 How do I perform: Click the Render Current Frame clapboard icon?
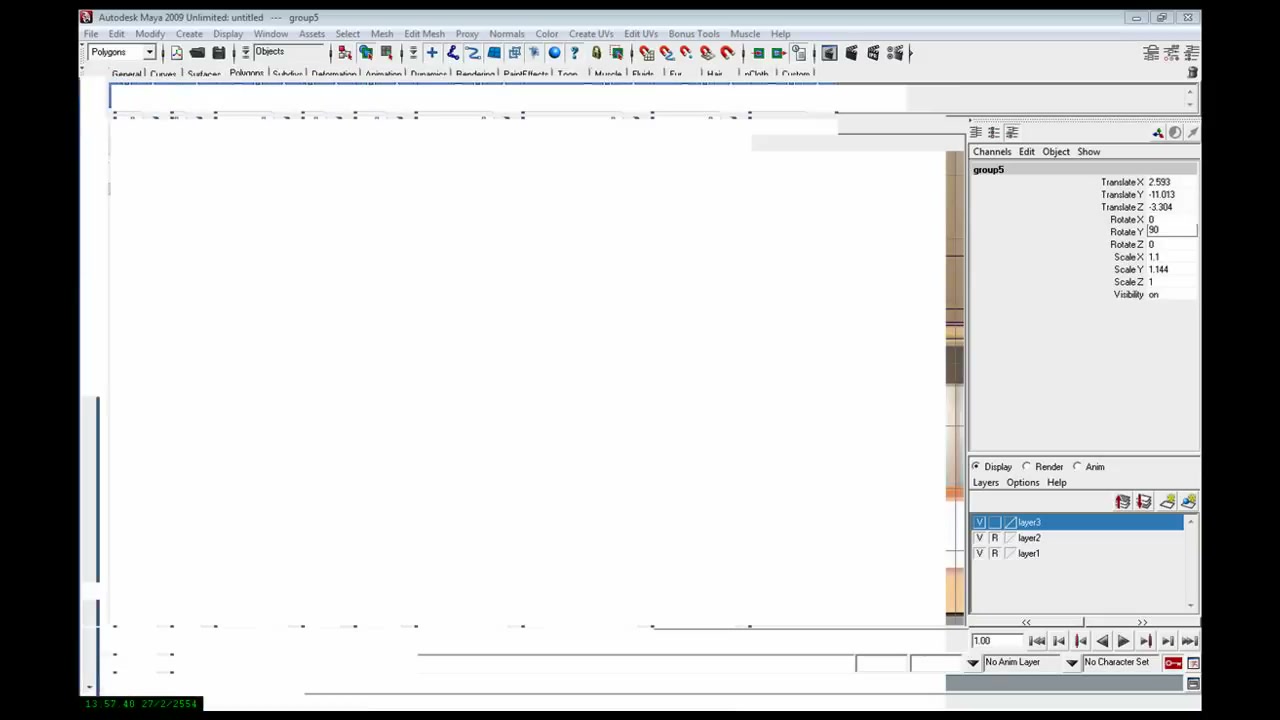point(851,52)
